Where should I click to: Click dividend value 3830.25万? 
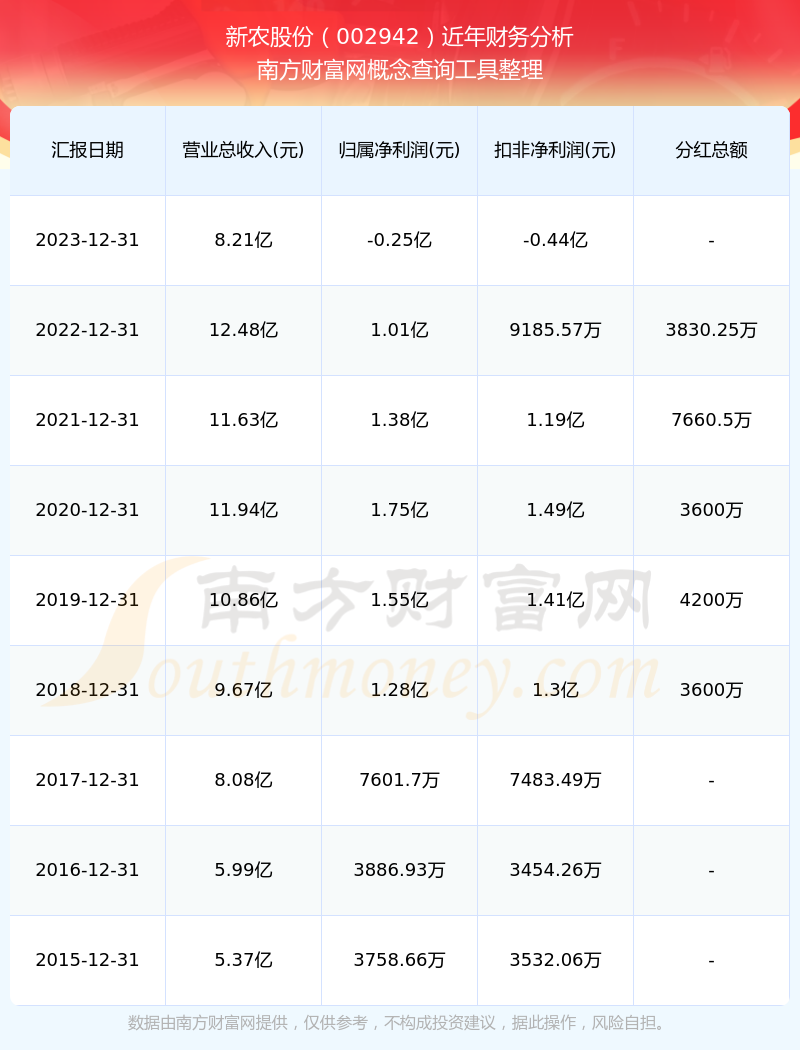click(x=712, y=330)
